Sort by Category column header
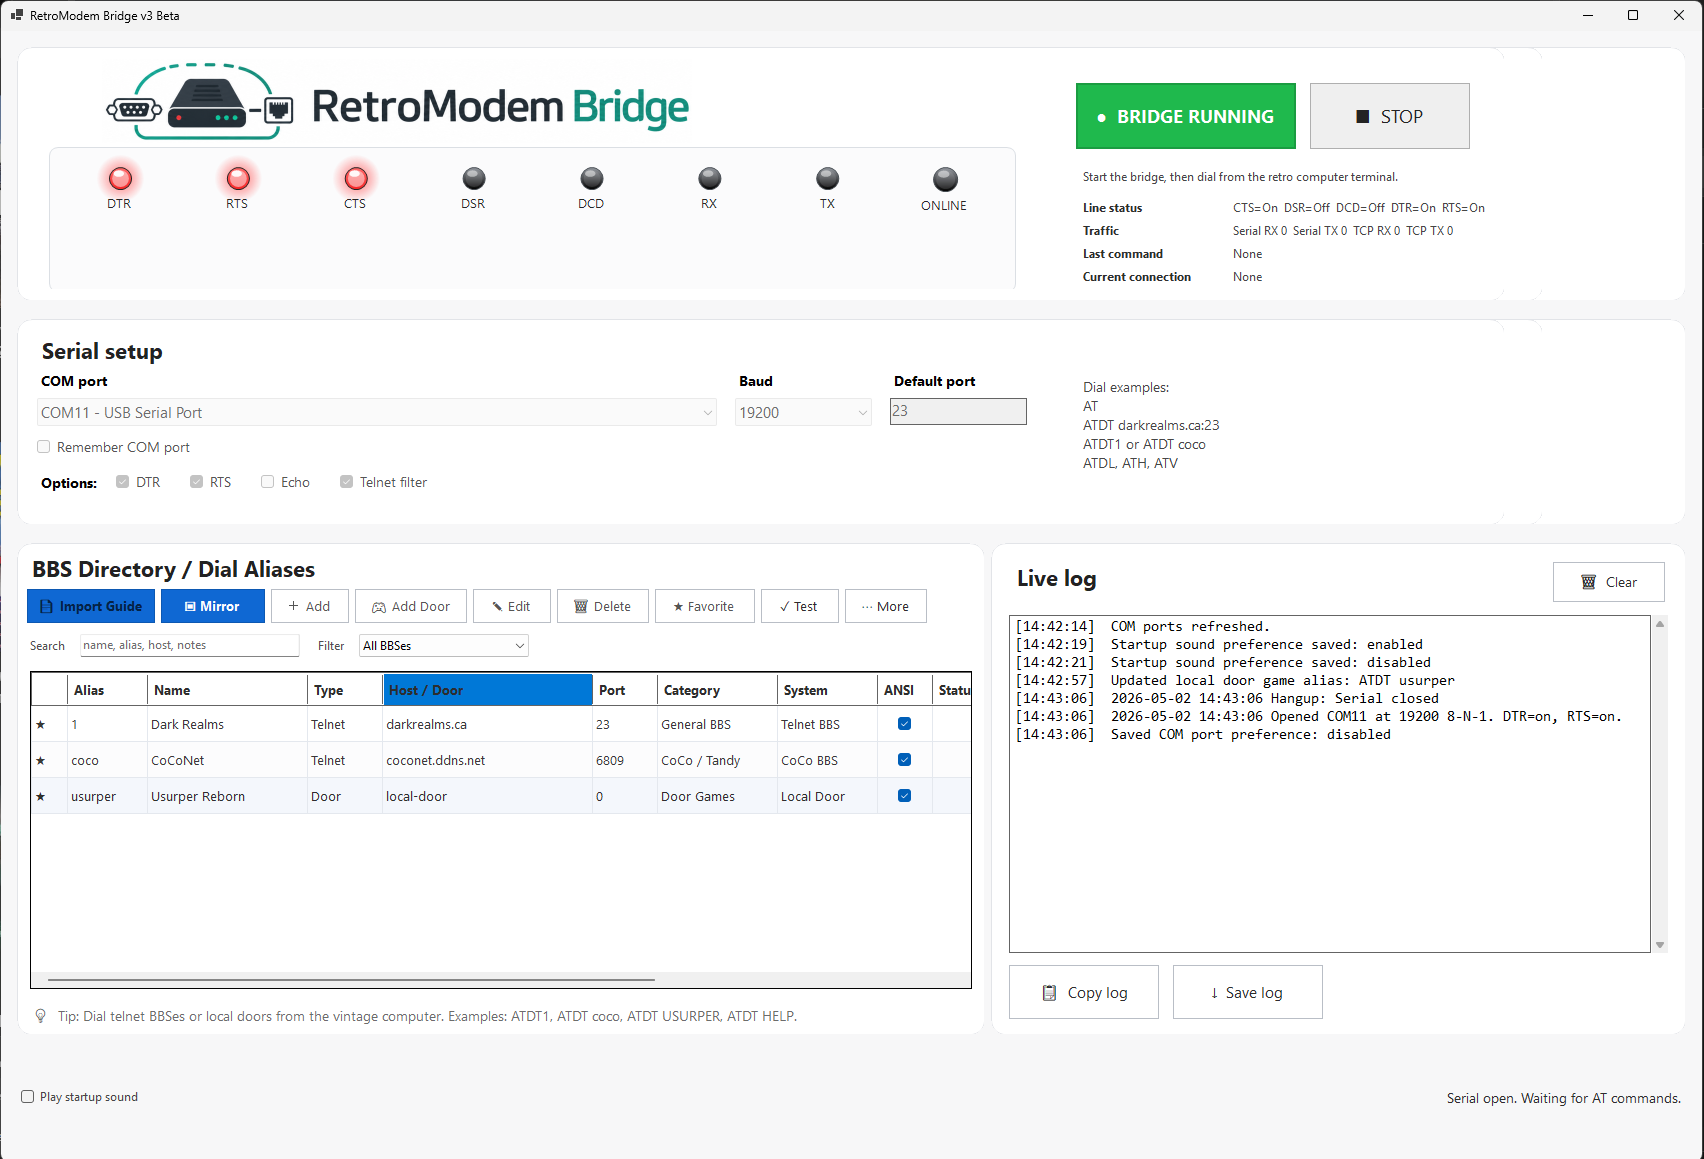1704x1159 pixels. tap(717, 690)
